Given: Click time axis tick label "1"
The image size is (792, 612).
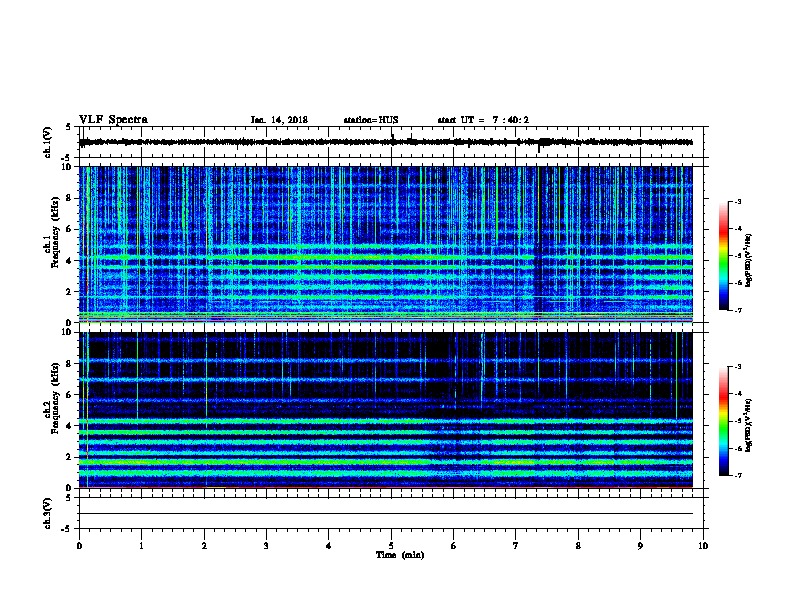Looking at the screenshot, I should (x=141, y=545).
